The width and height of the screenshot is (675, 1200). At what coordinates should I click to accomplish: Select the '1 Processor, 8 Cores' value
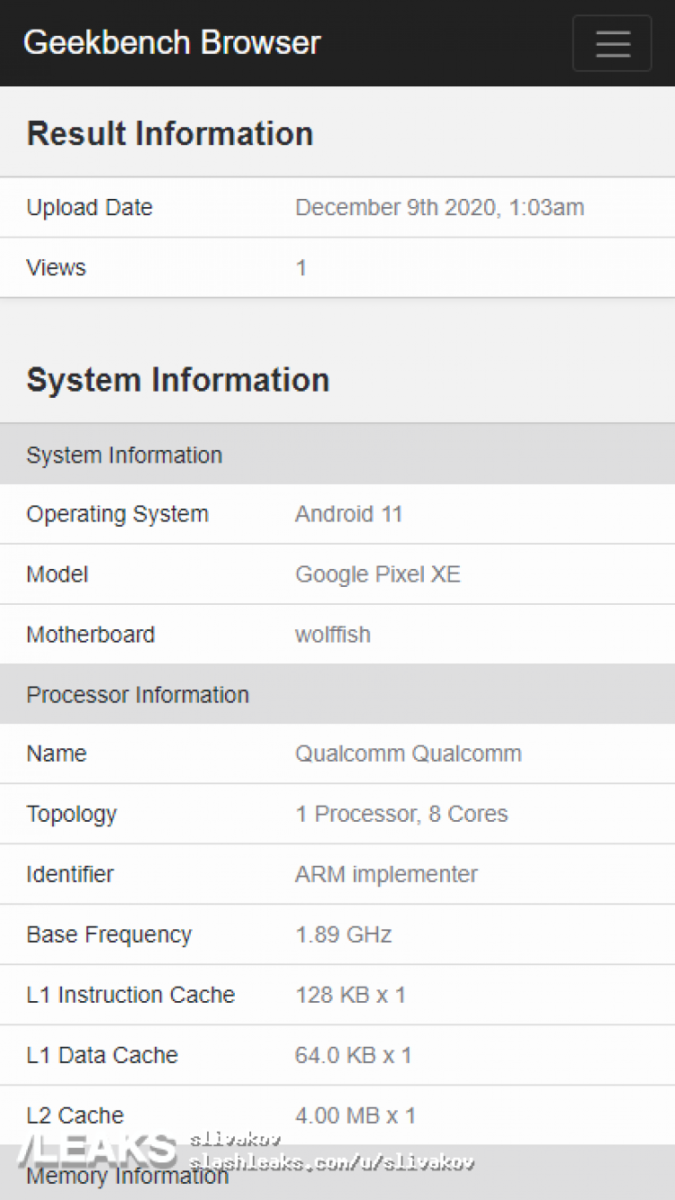pos(402,815)
